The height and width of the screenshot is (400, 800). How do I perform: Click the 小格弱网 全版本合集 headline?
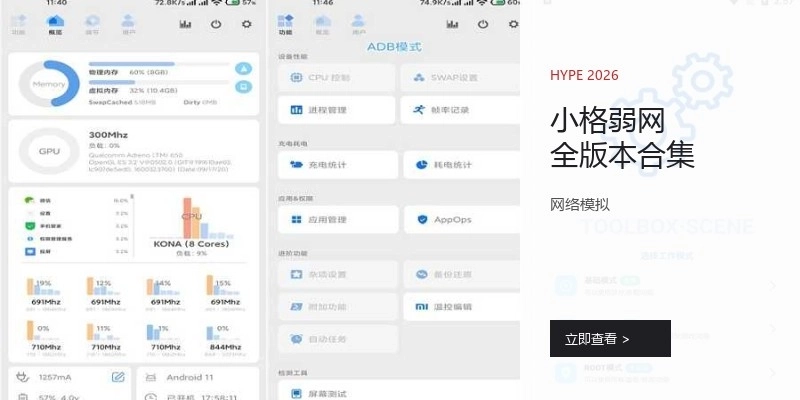[622, 138]
